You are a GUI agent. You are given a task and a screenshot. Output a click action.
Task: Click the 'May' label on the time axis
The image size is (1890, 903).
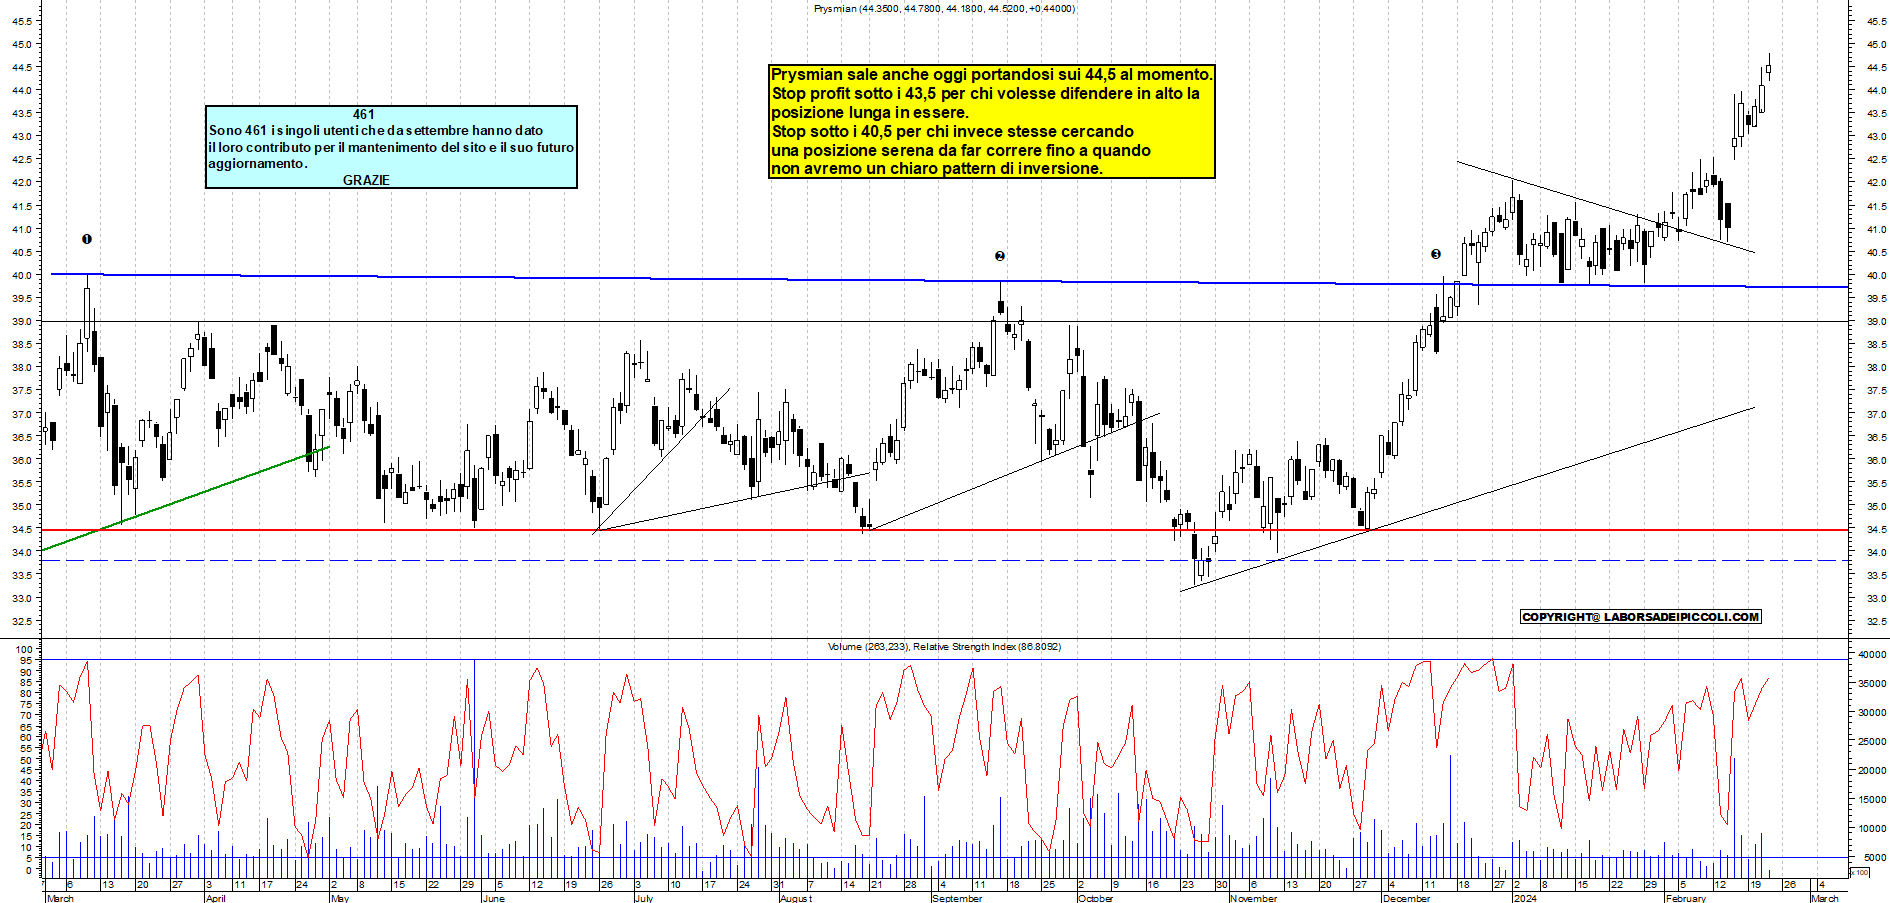340,898
